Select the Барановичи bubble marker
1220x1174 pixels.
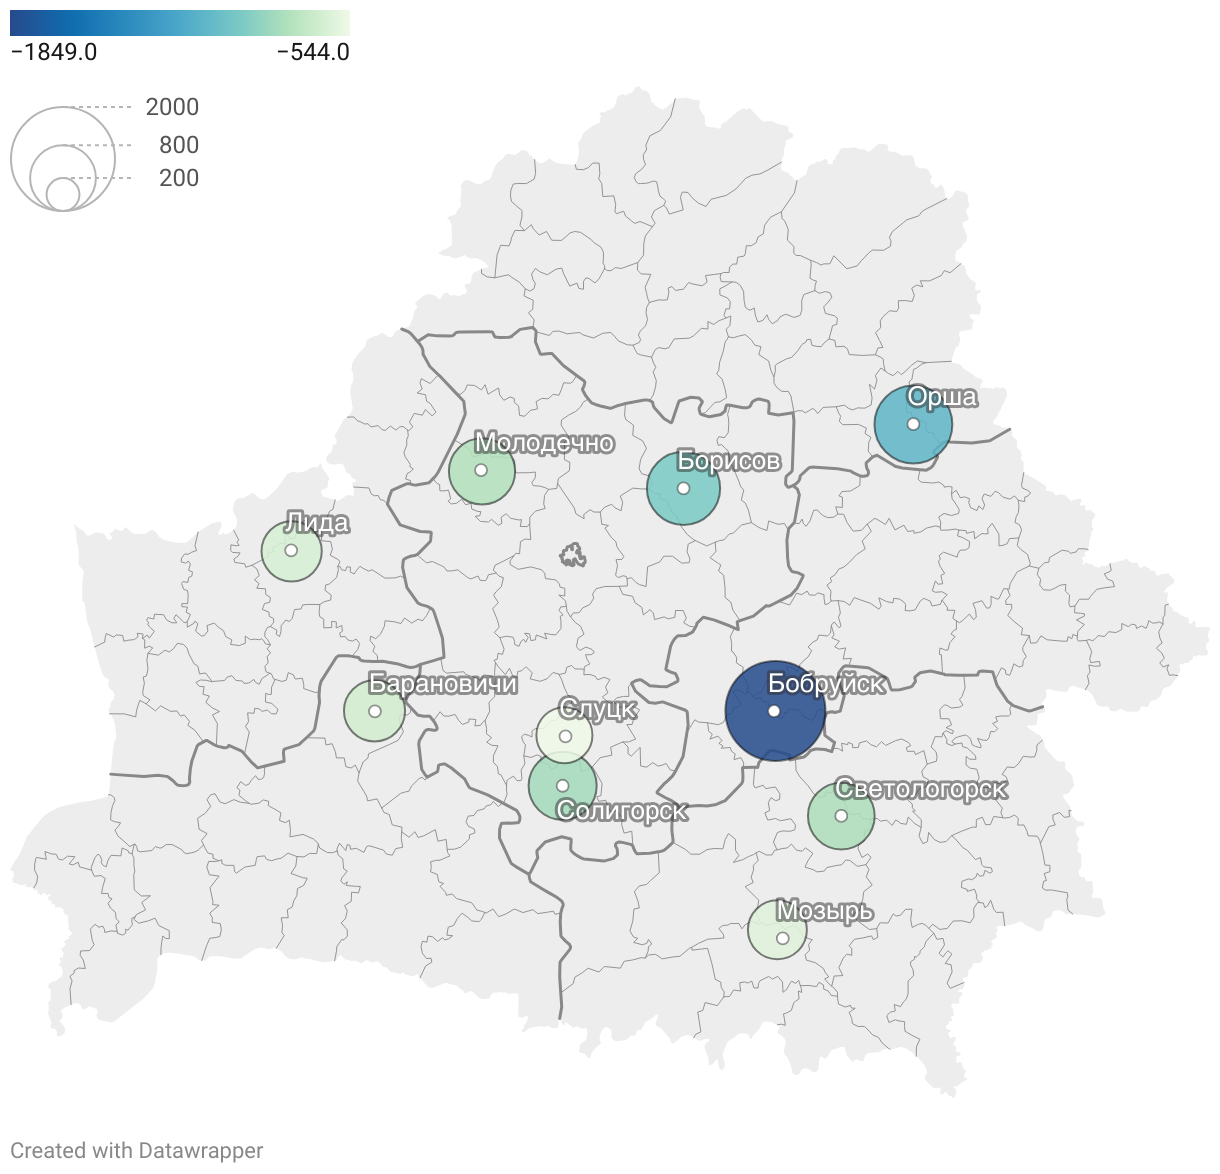[x=374, y=711]
